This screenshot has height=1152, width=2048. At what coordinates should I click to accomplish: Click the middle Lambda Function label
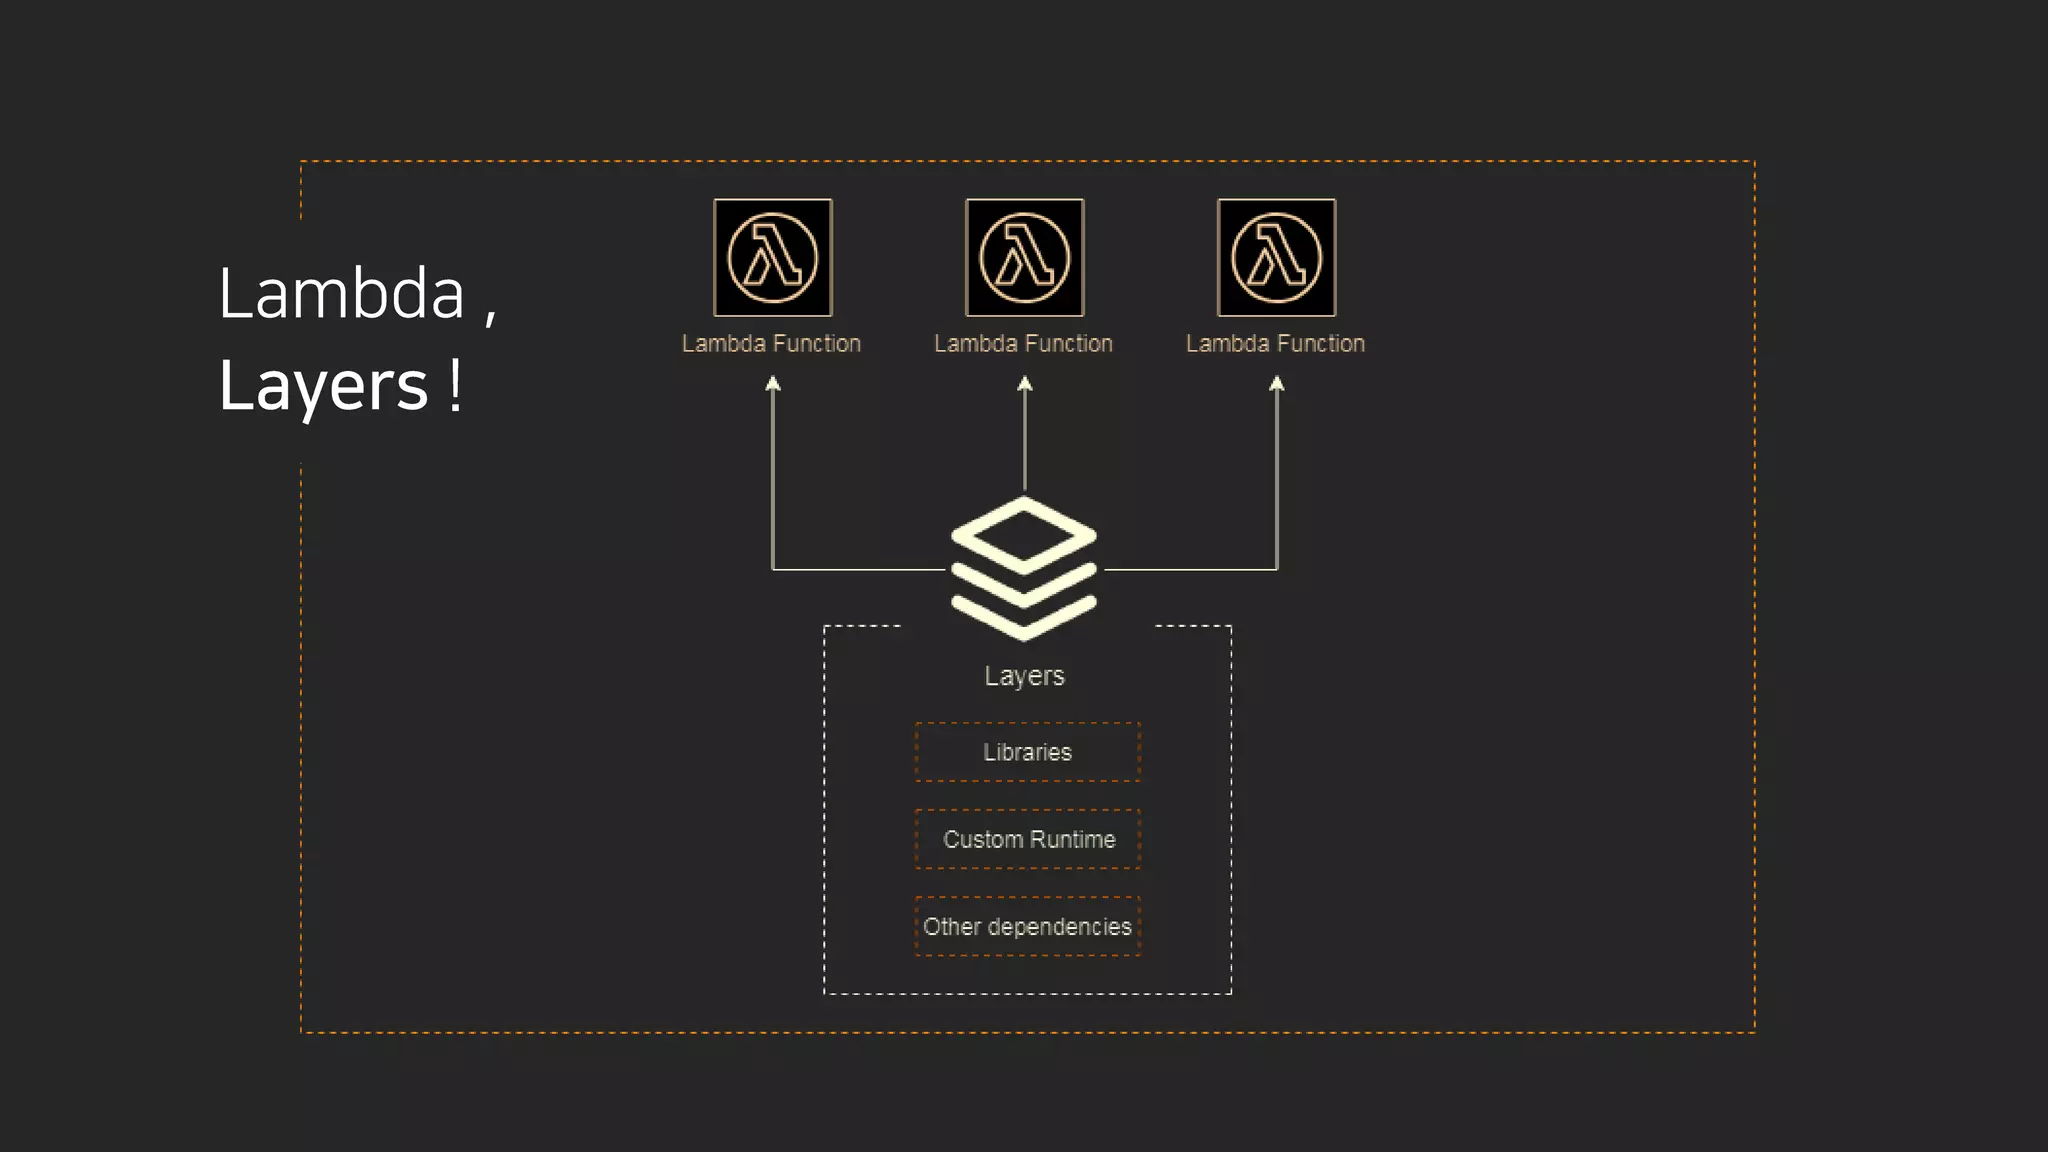coord(1023,344)
